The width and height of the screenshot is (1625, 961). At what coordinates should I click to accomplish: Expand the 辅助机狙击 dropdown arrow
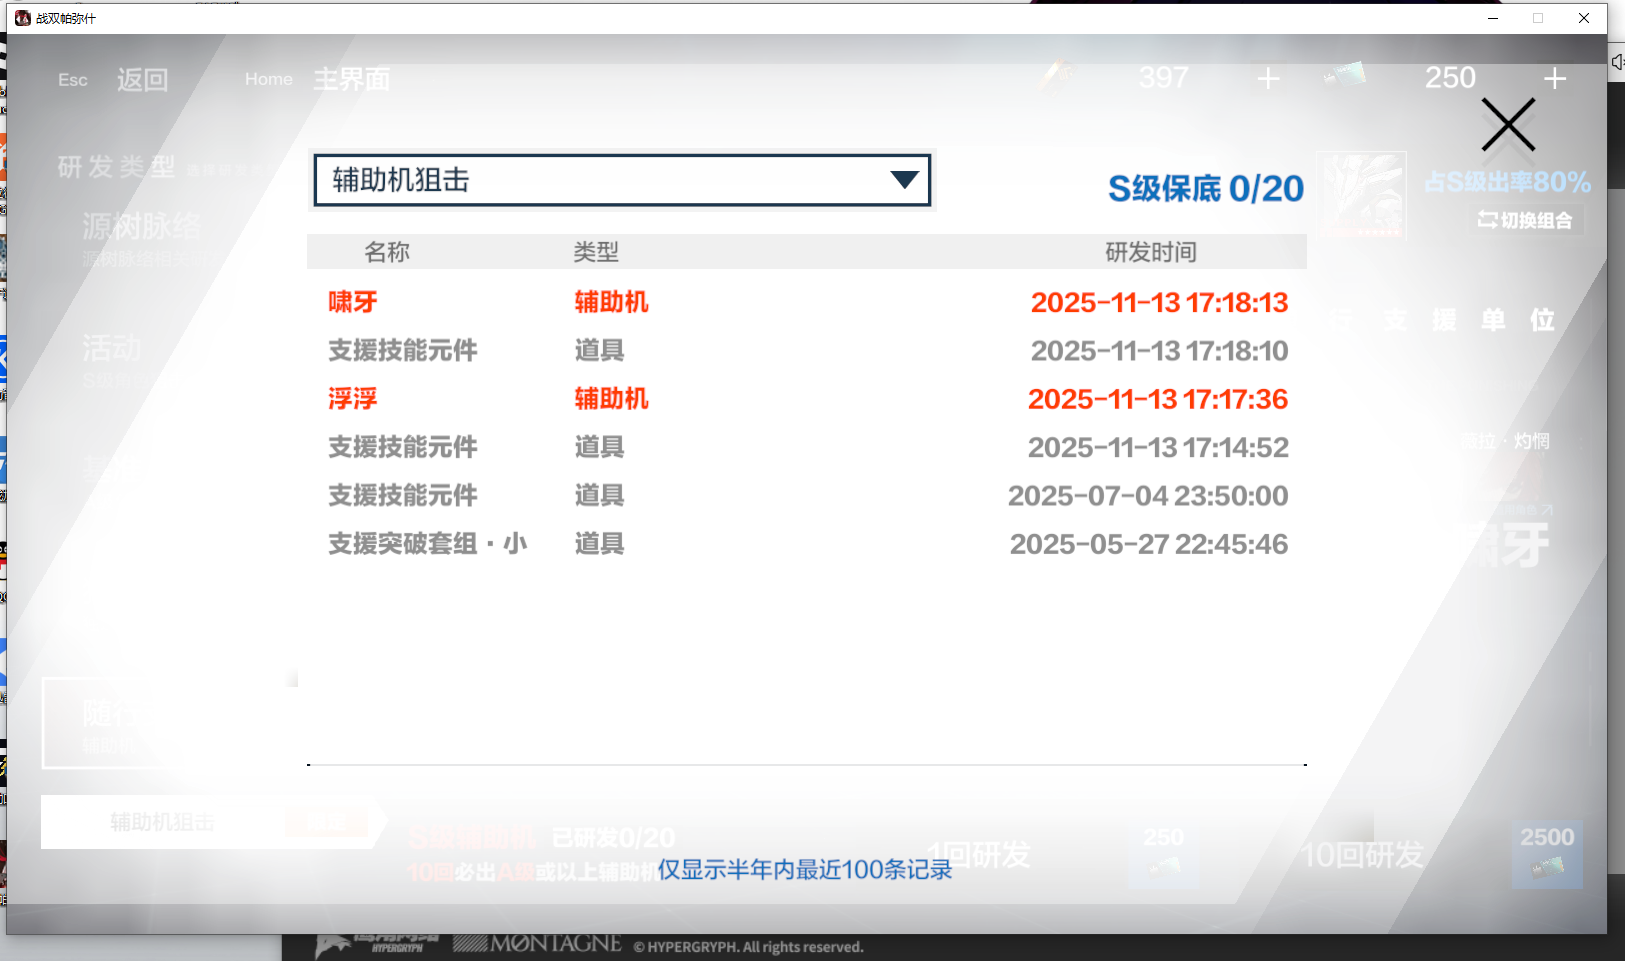pos(904,180)
